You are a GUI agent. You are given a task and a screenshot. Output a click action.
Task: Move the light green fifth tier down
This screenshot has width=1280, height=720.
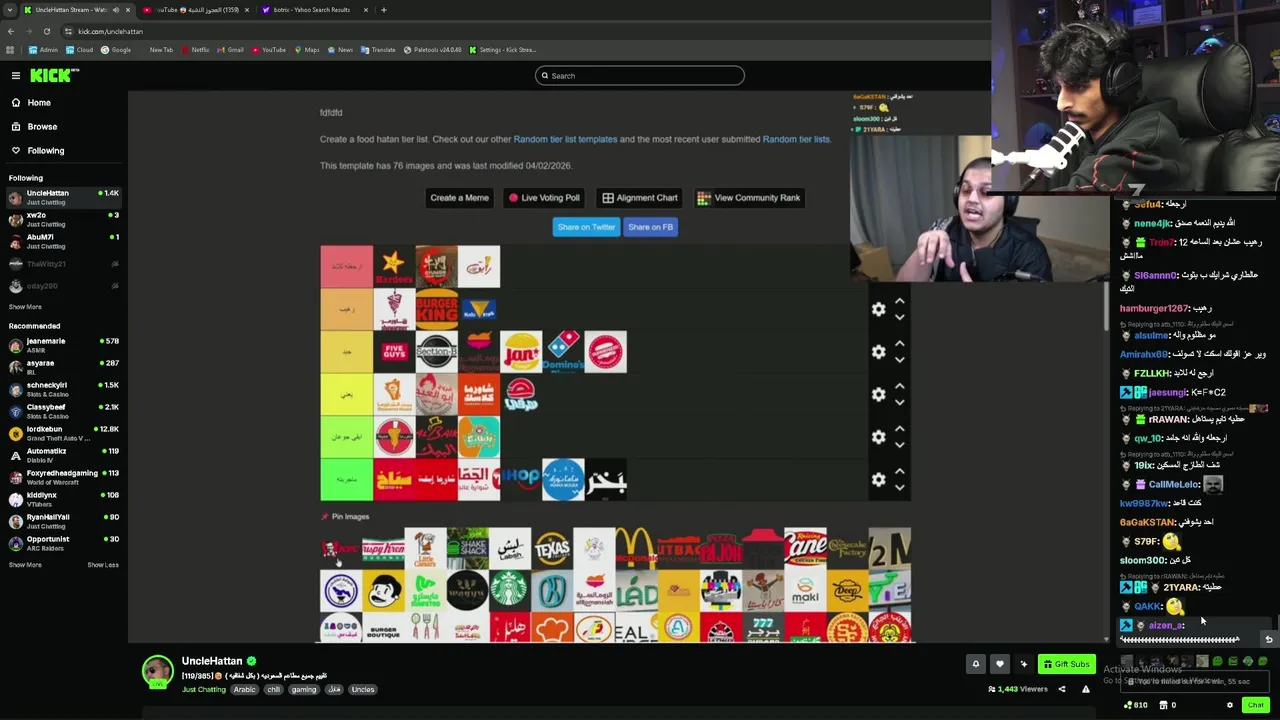tap(899, 445)
